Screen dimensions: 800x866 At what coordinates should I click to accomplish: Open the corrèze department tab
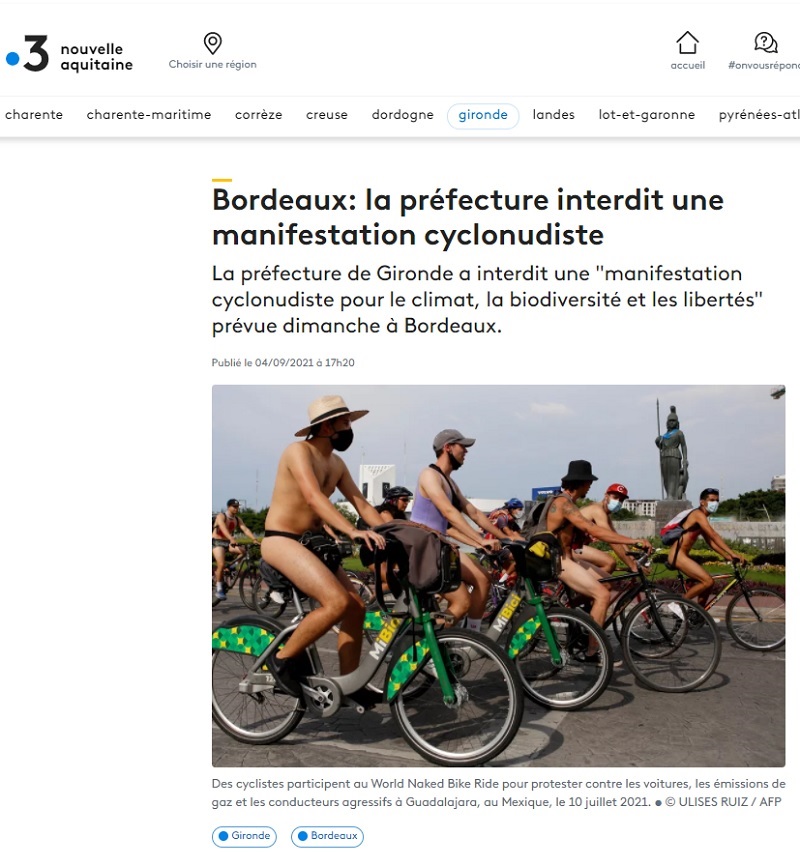(x=259, y=115)
